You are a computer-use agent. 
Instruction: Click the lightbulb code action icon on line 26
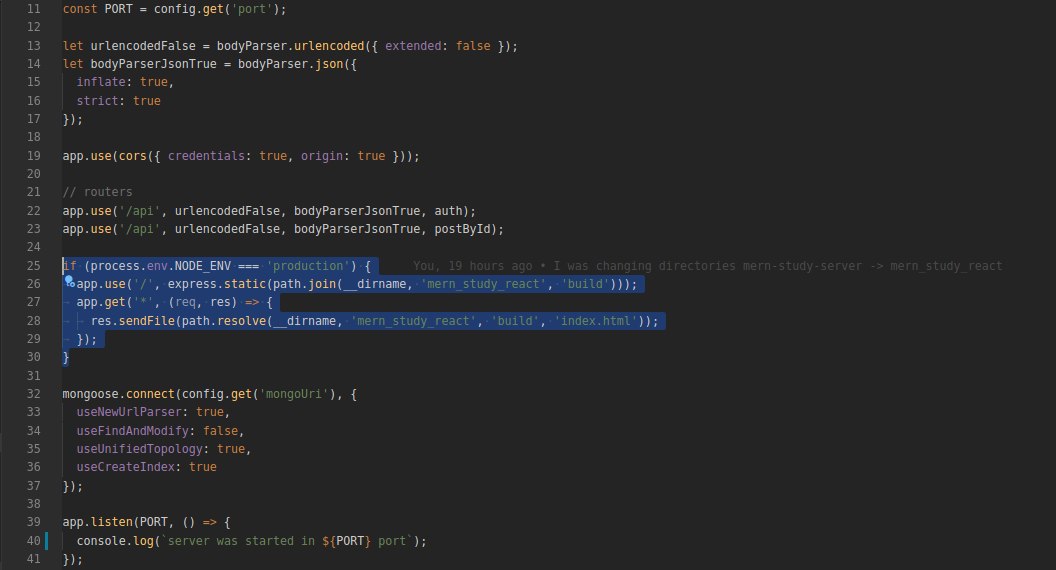[69, 282]
